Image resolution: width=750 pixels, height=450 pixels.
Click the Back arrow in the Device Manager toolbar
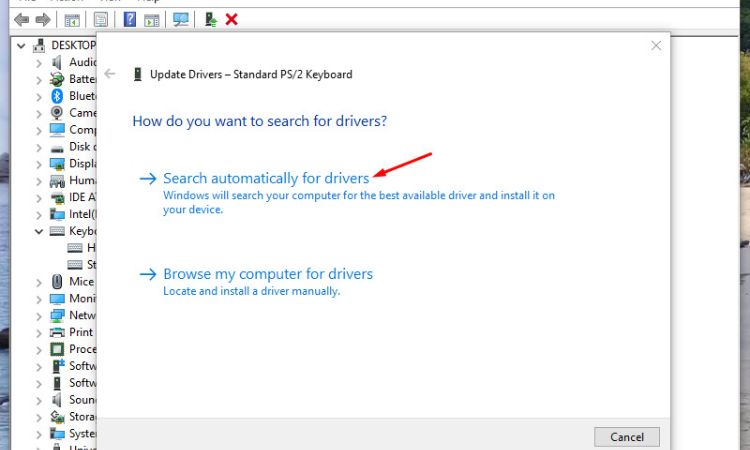click(x=22, y=20)
